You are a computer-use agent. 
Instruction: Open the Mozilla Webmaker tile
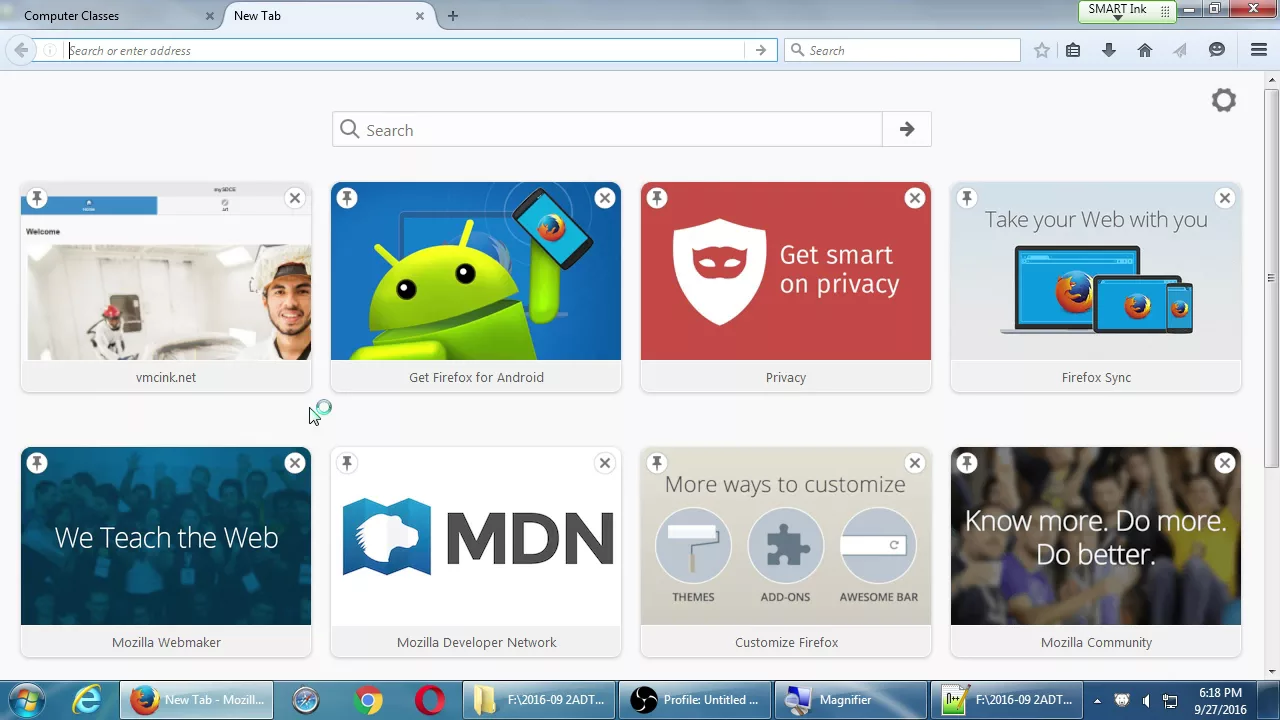tap(166, 552)
